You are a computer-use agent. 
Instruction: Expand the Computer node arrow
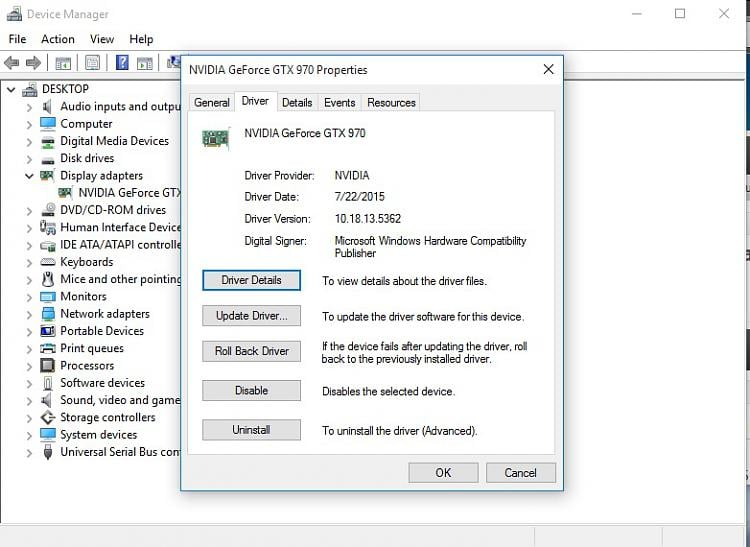(29, 125)
